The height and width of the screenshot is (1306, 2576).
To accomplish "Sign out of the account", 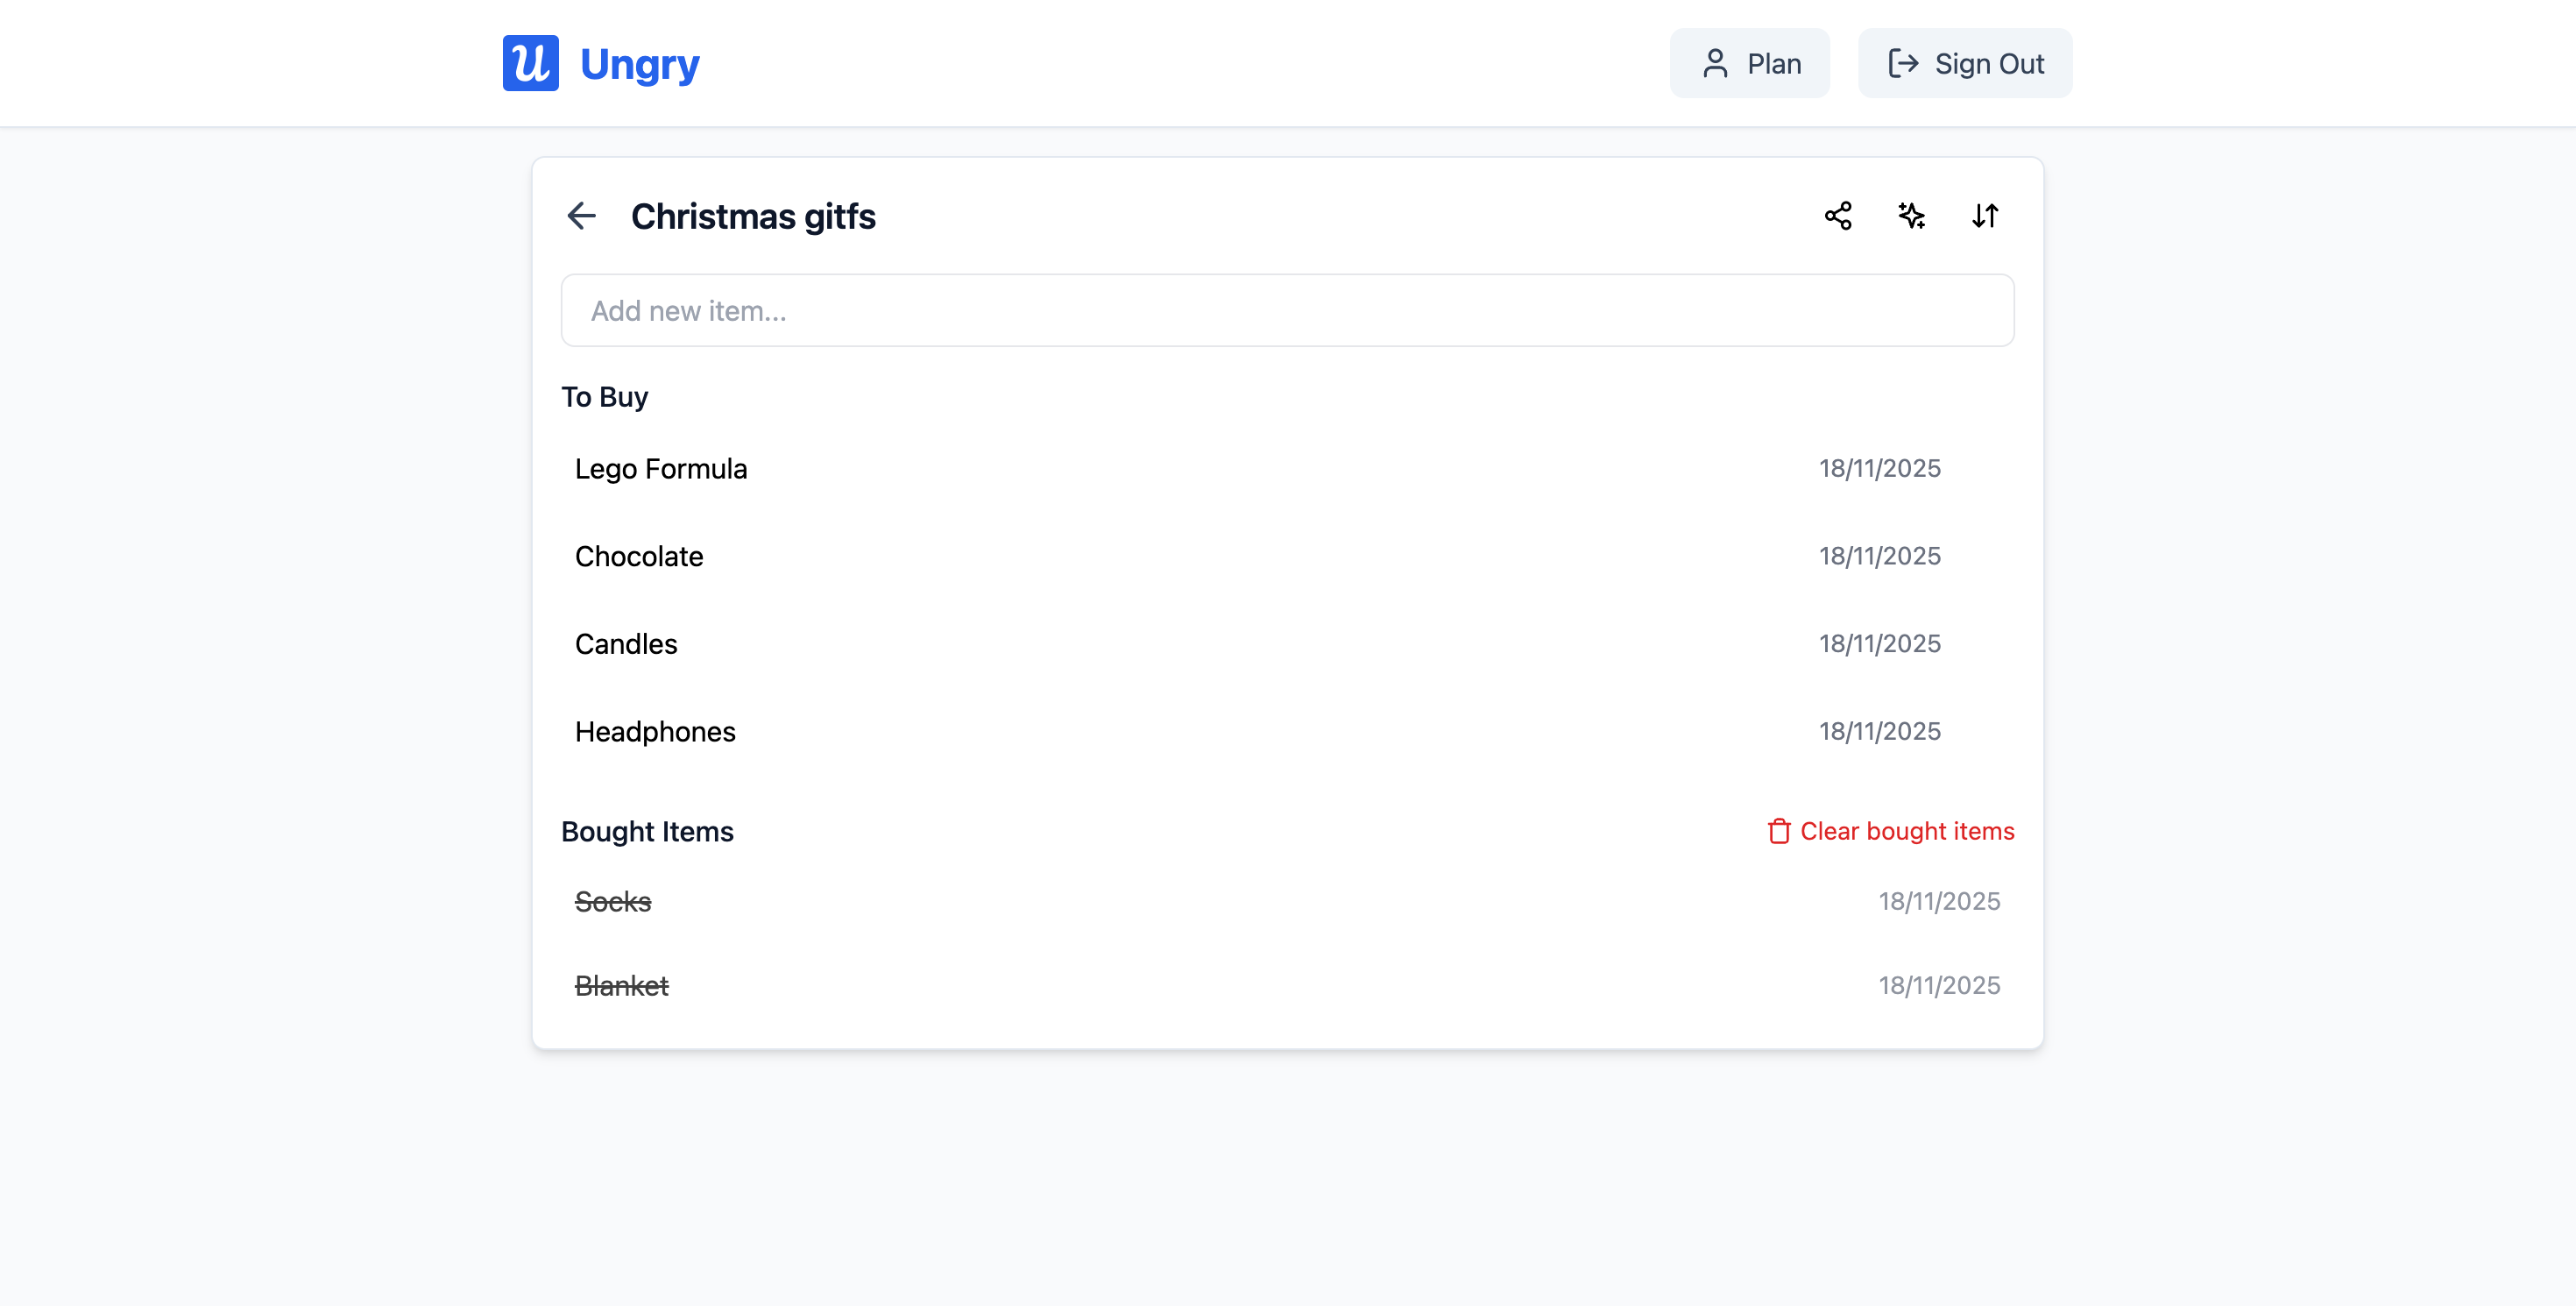I will [x=1964, y=63].
